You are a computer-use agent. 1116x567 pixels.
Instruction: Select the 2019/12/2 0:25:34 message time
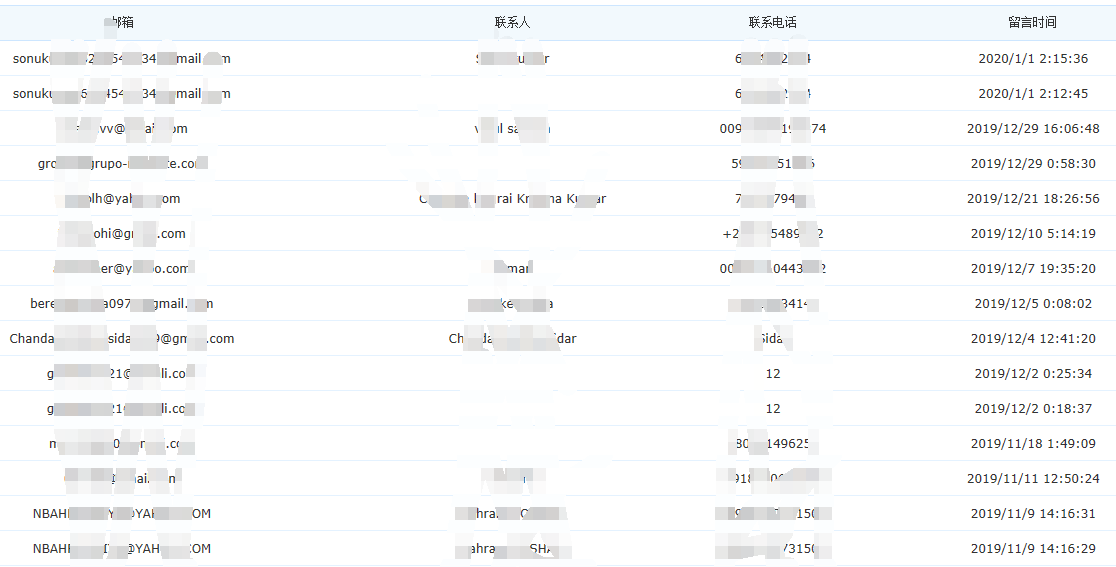point(1033,374)
